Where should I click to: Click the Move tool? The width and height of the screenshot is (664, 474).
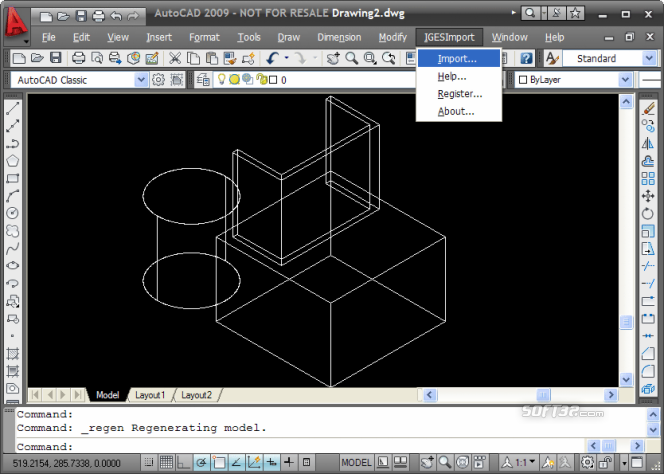[648, 196]
